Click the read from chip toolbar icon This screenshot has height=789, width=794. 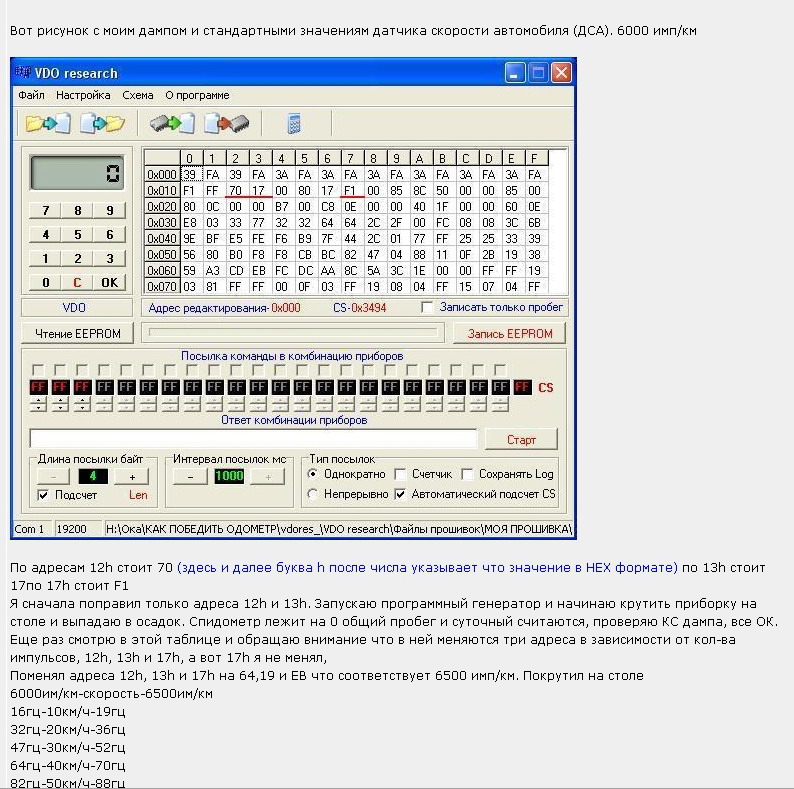[172, 123]
